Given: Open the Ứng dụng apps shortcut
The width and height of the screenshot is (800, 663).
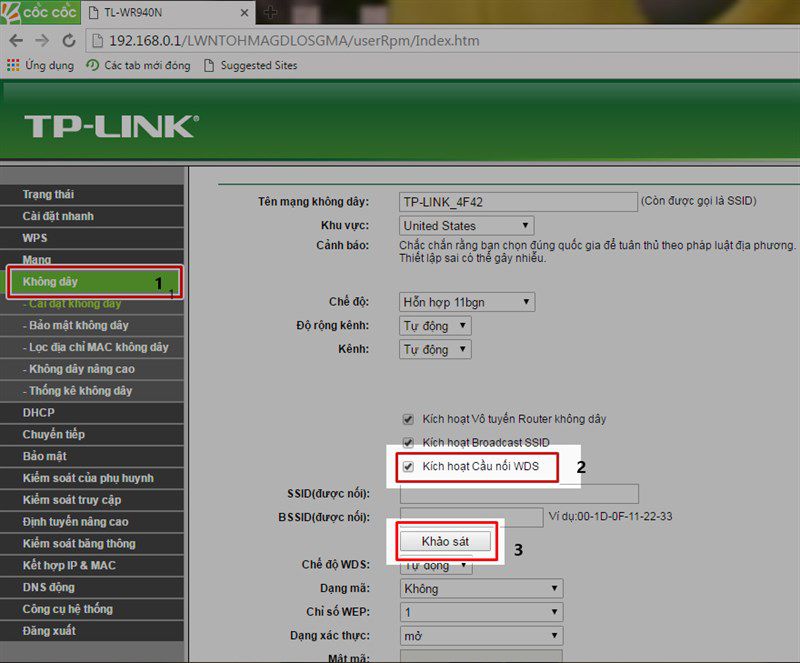Looking at the screenshot, I should tap(40, 65).
